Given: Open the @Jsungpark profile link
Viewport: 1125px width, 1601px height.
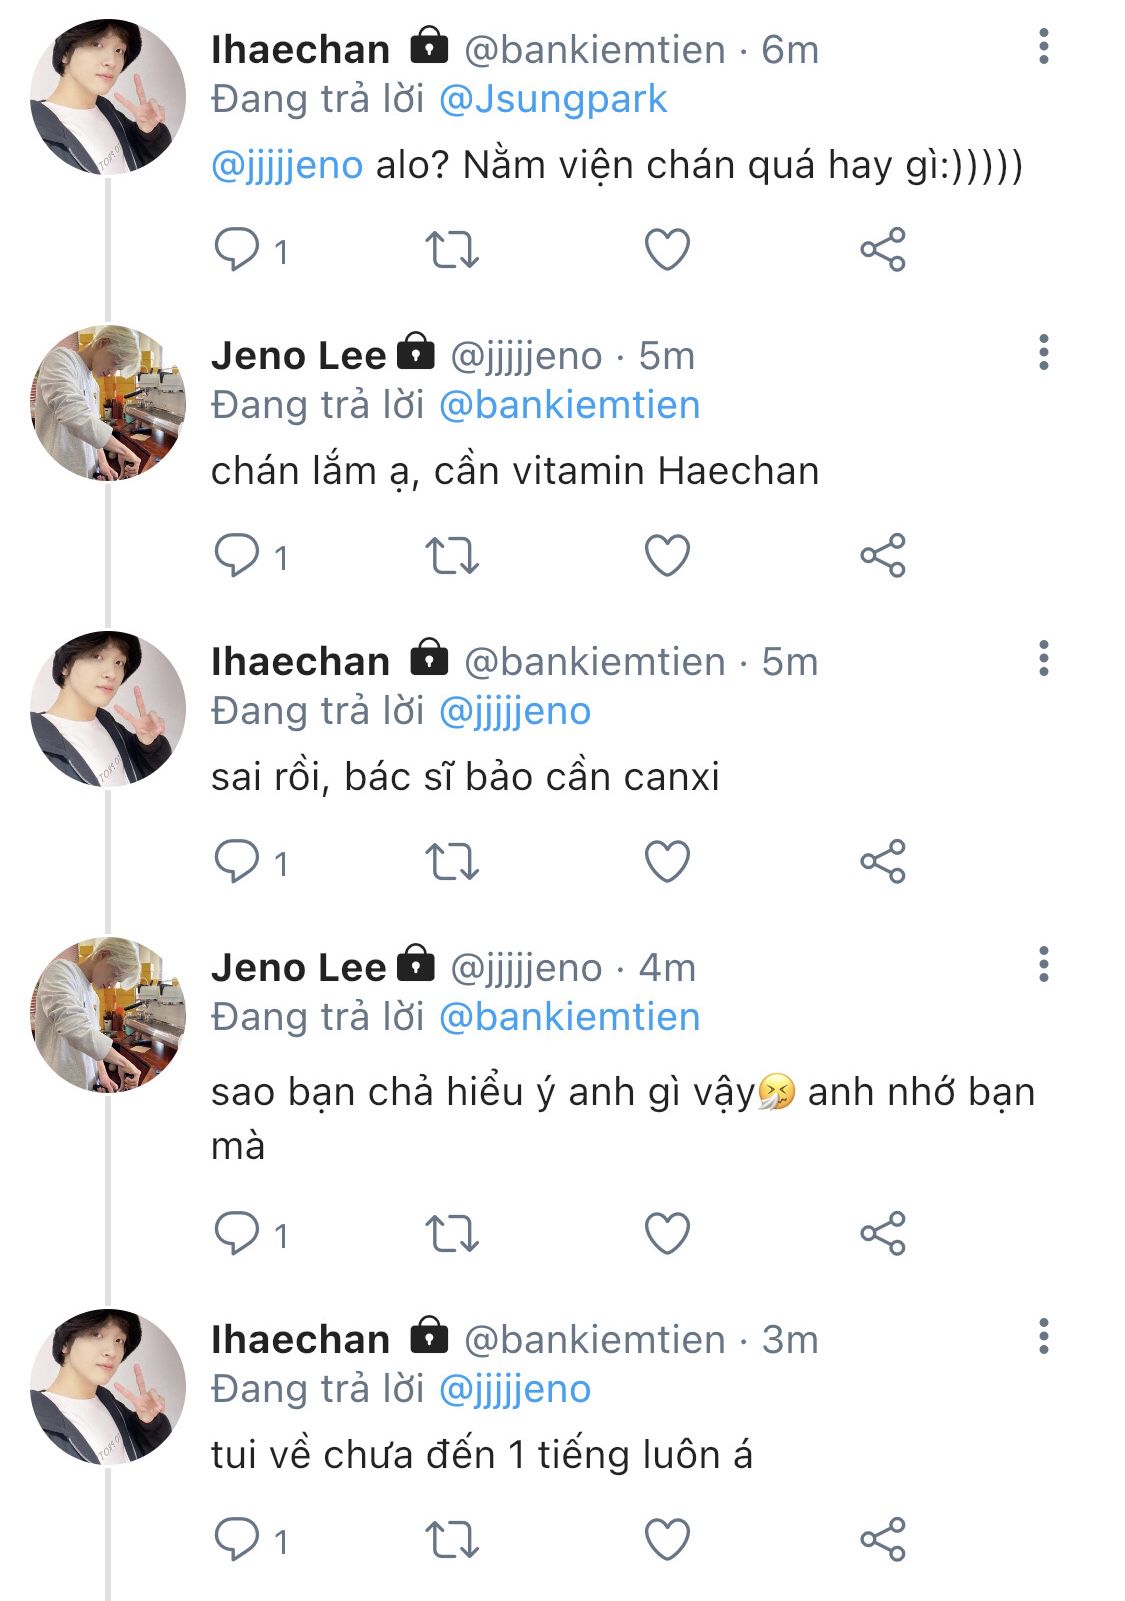Looking at the screenshot, I should tap(553, 99).
